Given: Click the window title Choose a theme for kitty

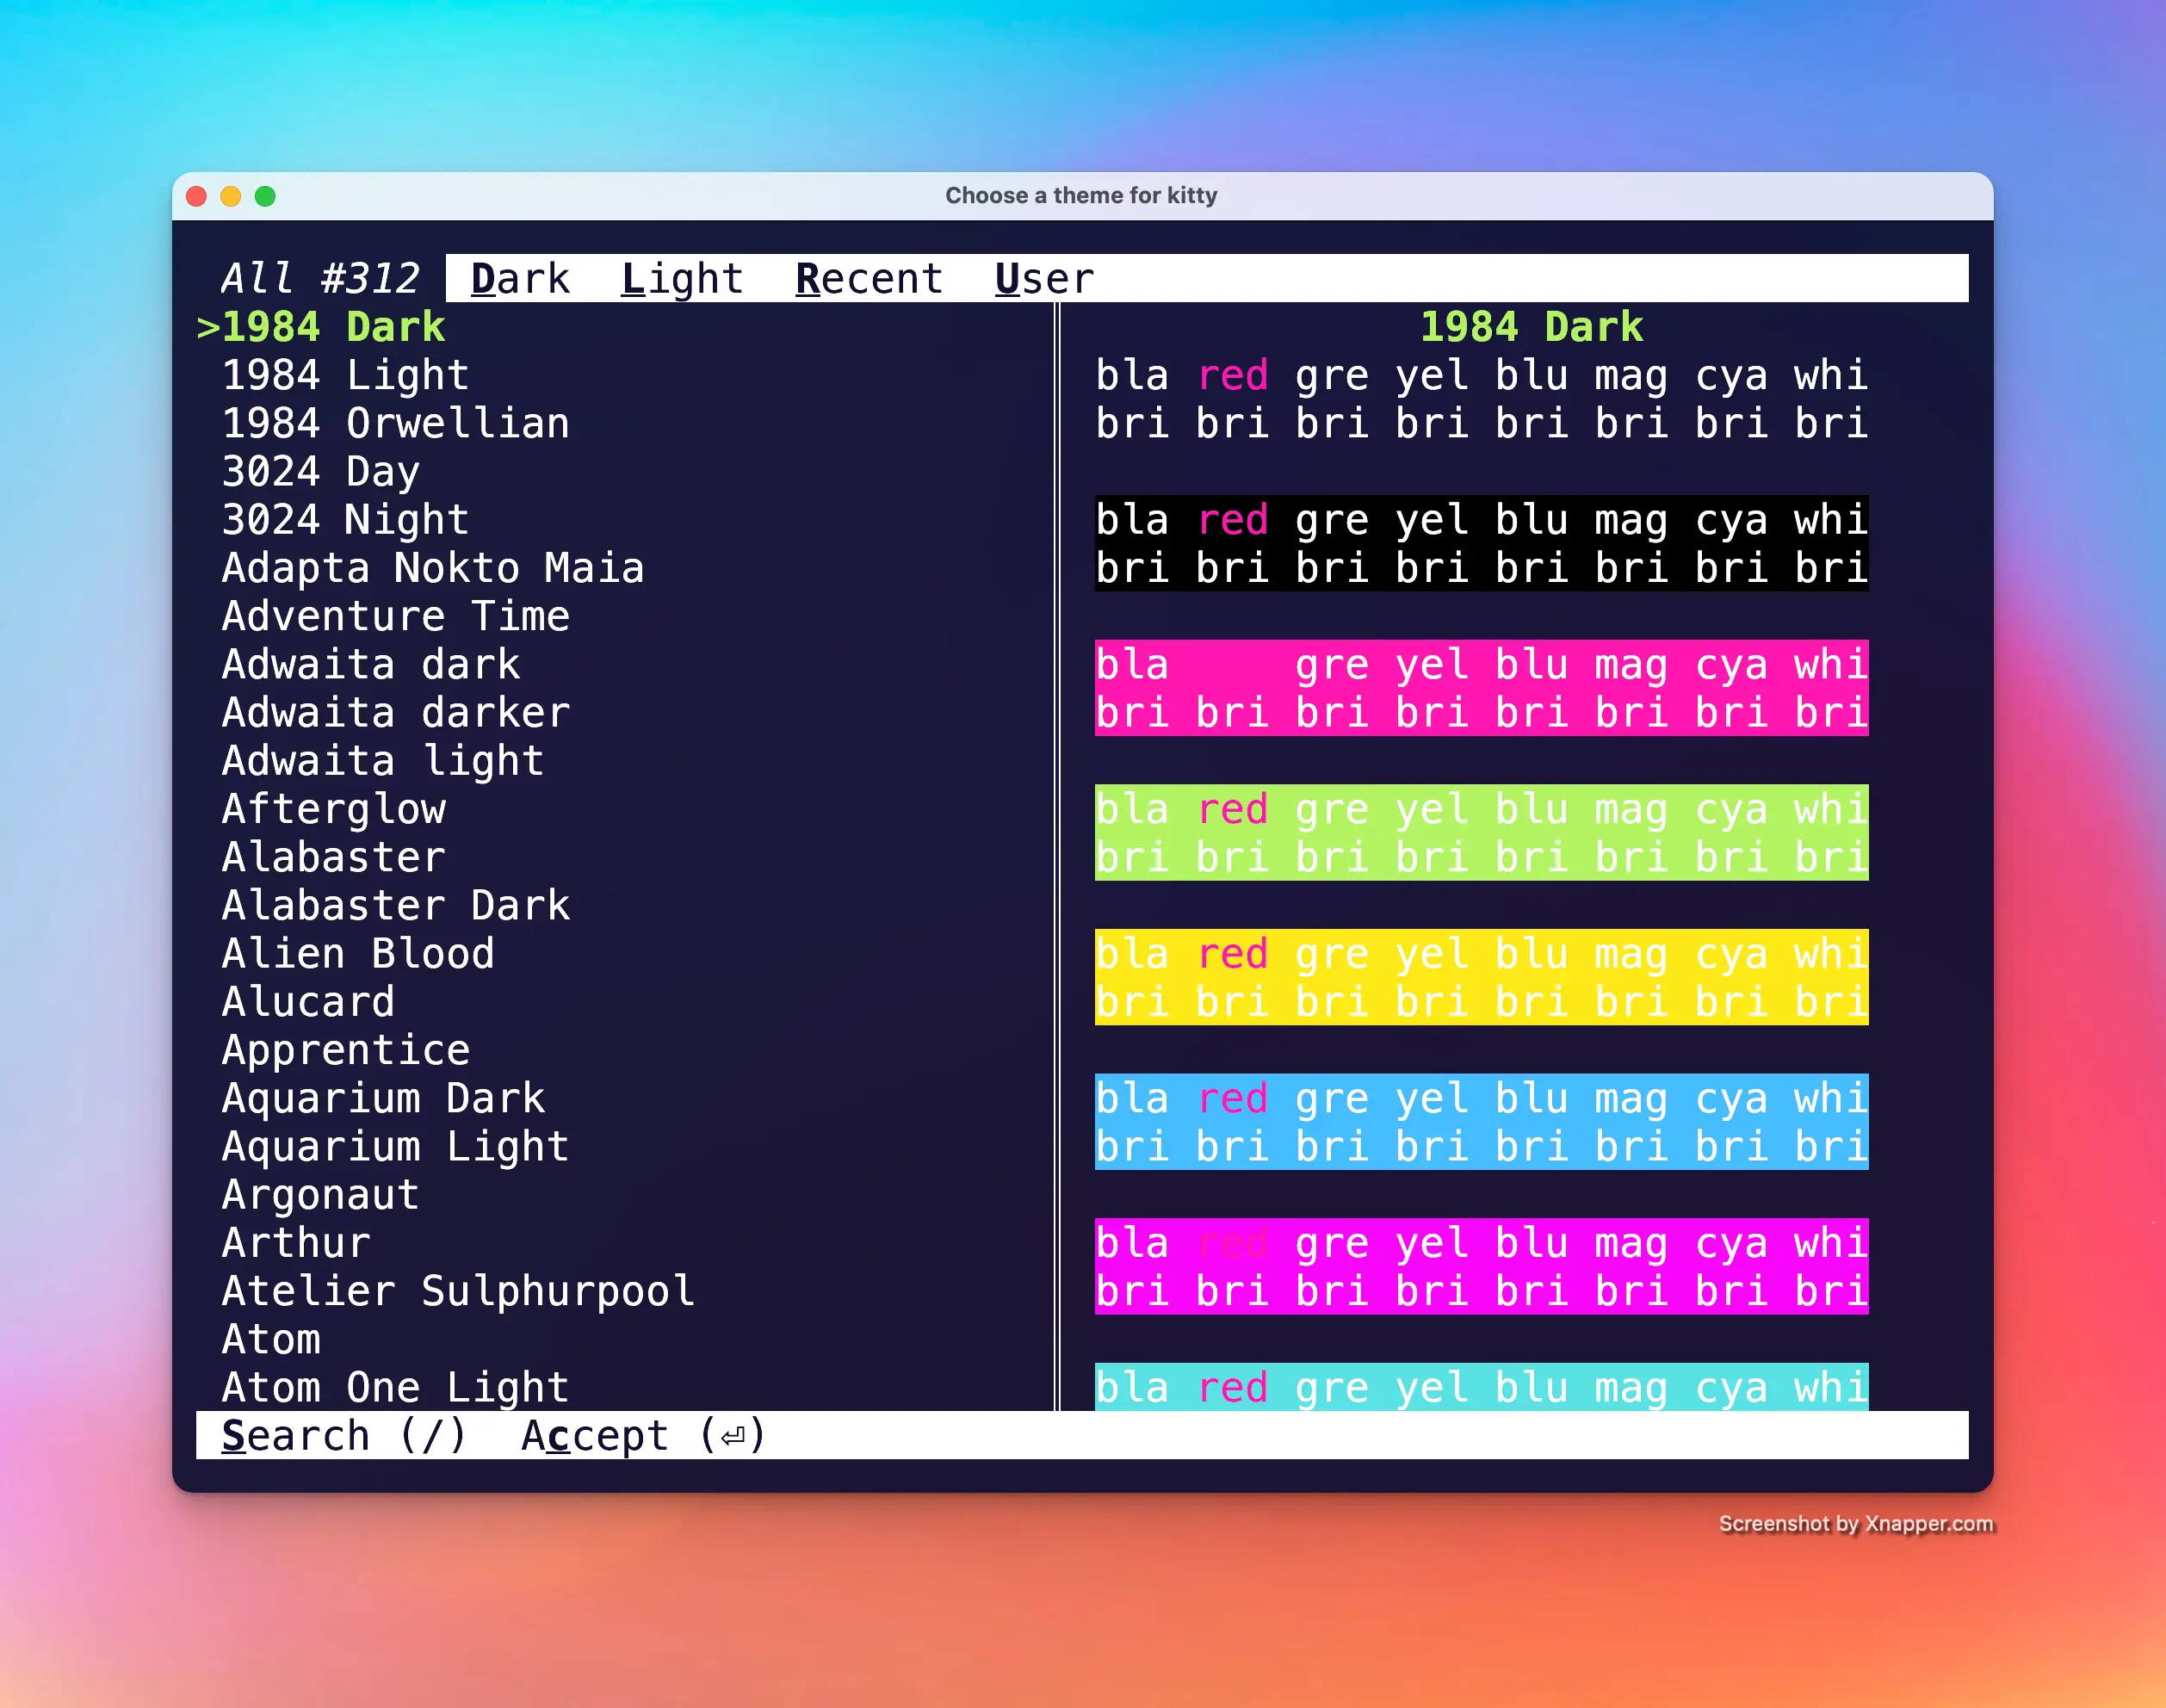Looking at the screenshot, I should (1081, 195).
